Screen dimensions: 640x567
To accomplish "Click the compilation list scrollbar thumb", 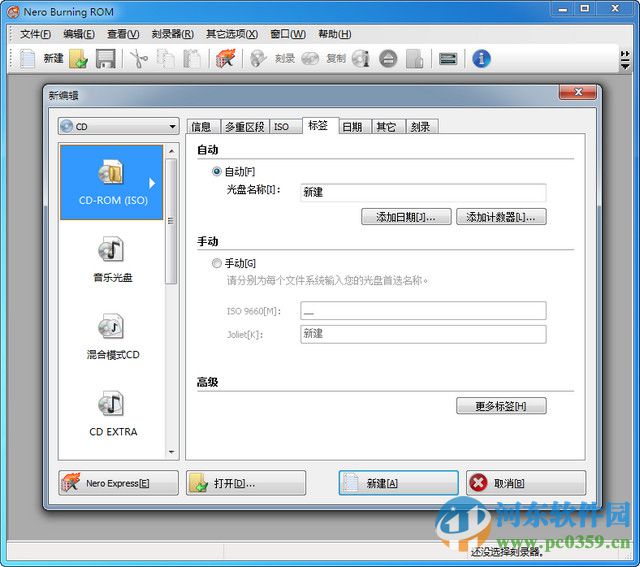I will click(171, 221).
